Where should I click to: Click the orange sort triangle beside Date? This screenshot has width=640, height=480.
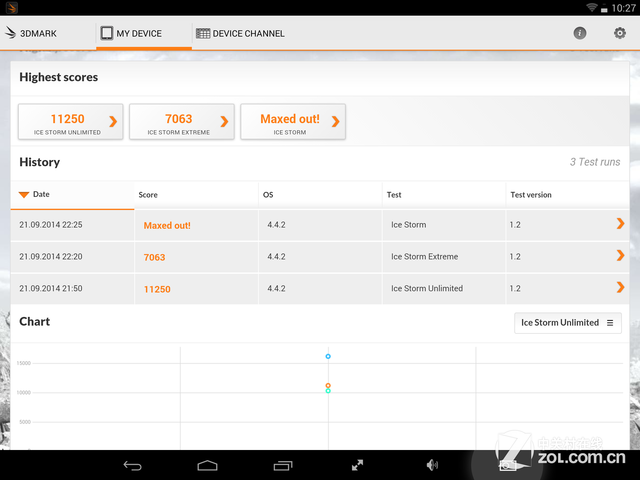click(24, 195)
